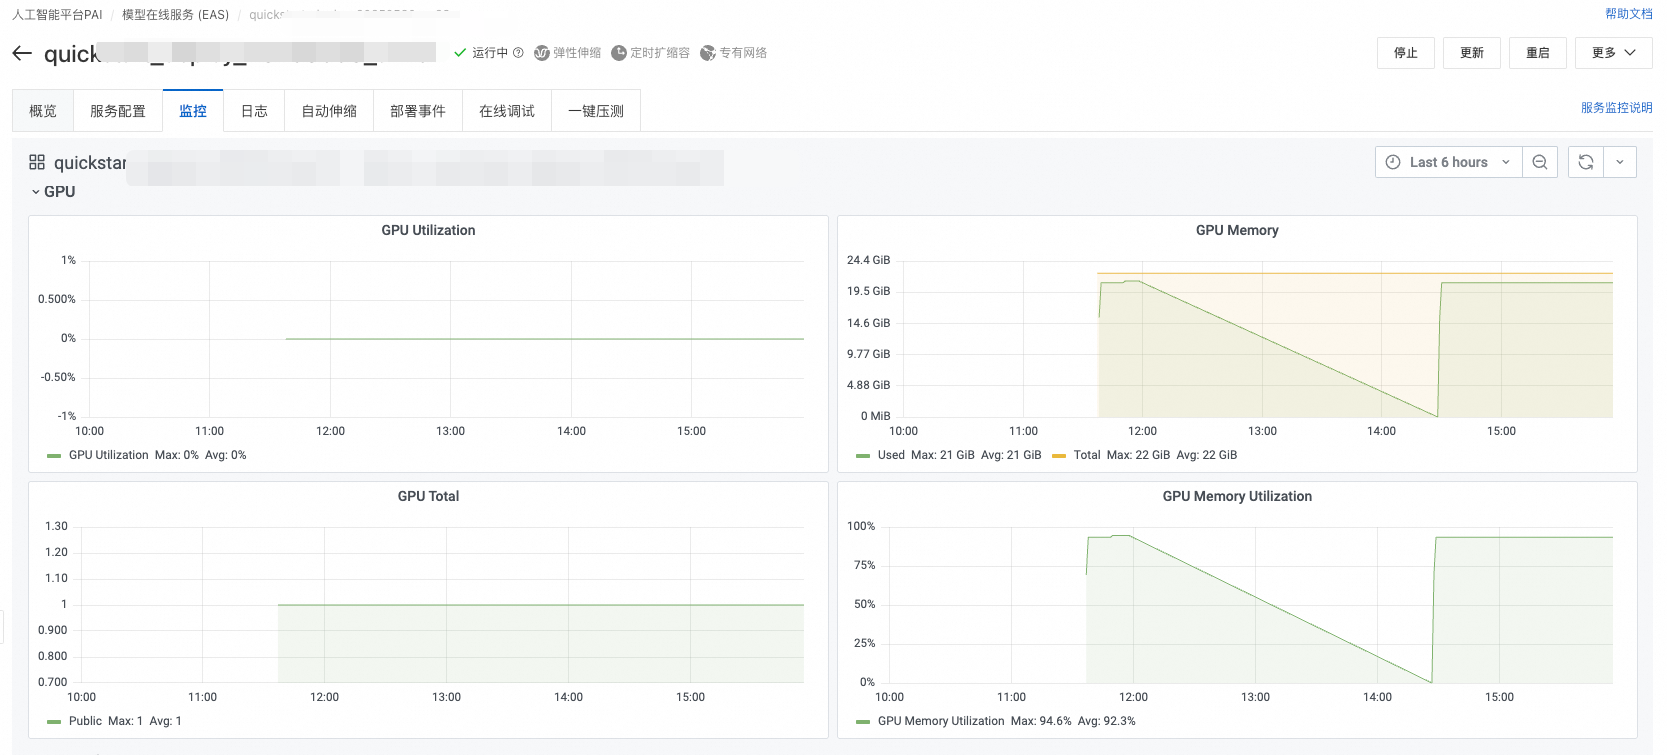Toggle the Public series in GPU Total legend
Screen dimensions: 1667x755
(85, 721)
